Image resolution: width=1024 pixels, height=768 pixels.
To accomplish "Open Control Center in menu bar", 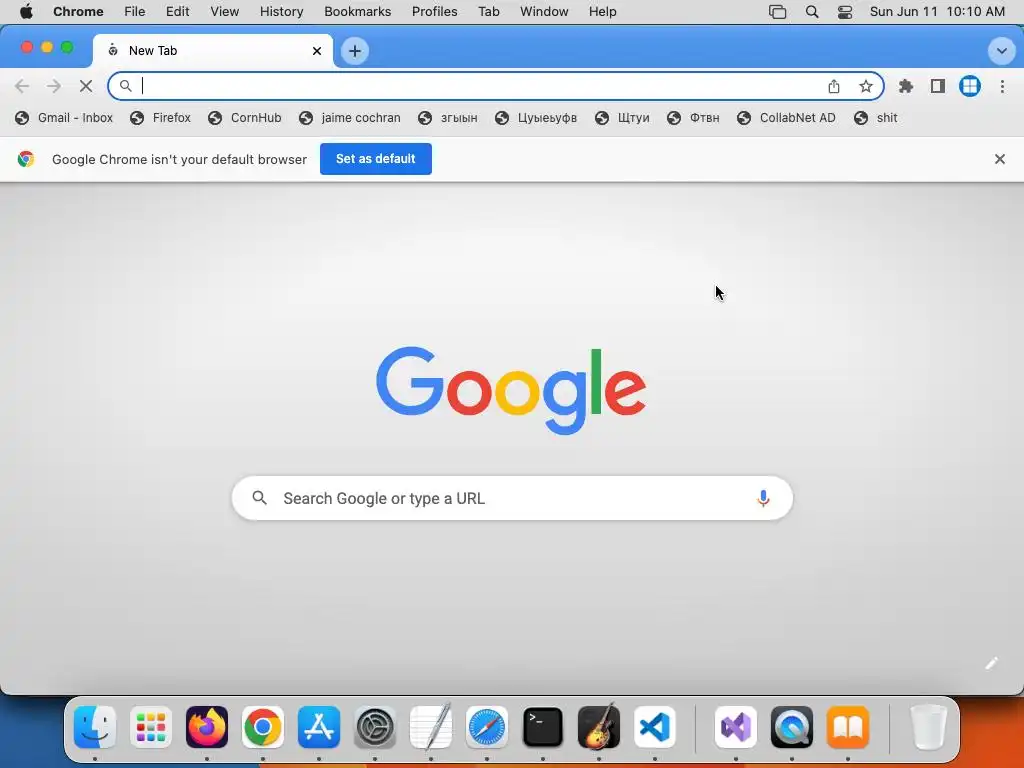I will point(844,12).
